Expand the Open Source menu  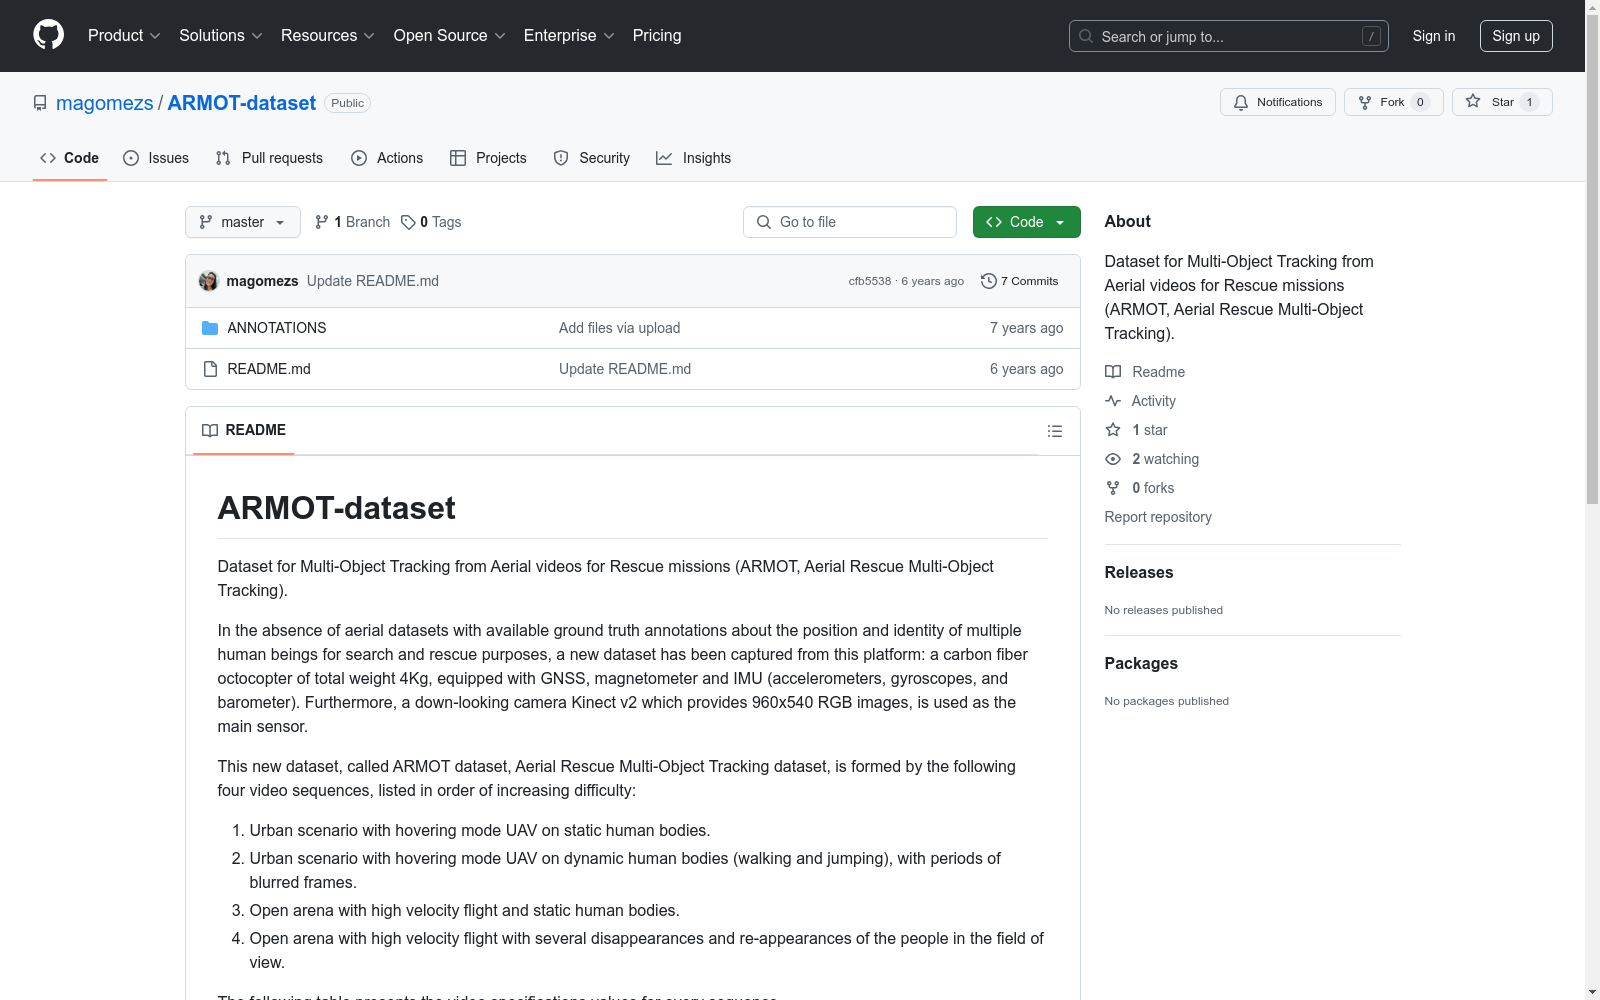pyautogui.click(x=450, y=36)
